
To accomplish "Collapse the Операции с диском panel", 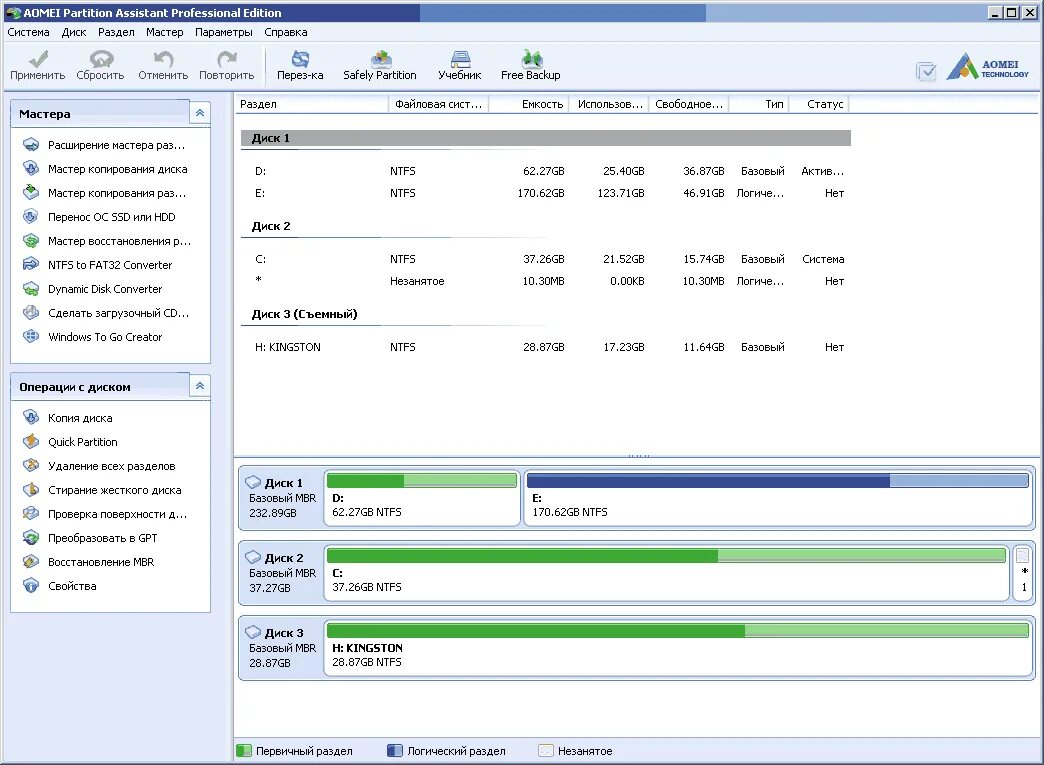I will coord(200,386).
